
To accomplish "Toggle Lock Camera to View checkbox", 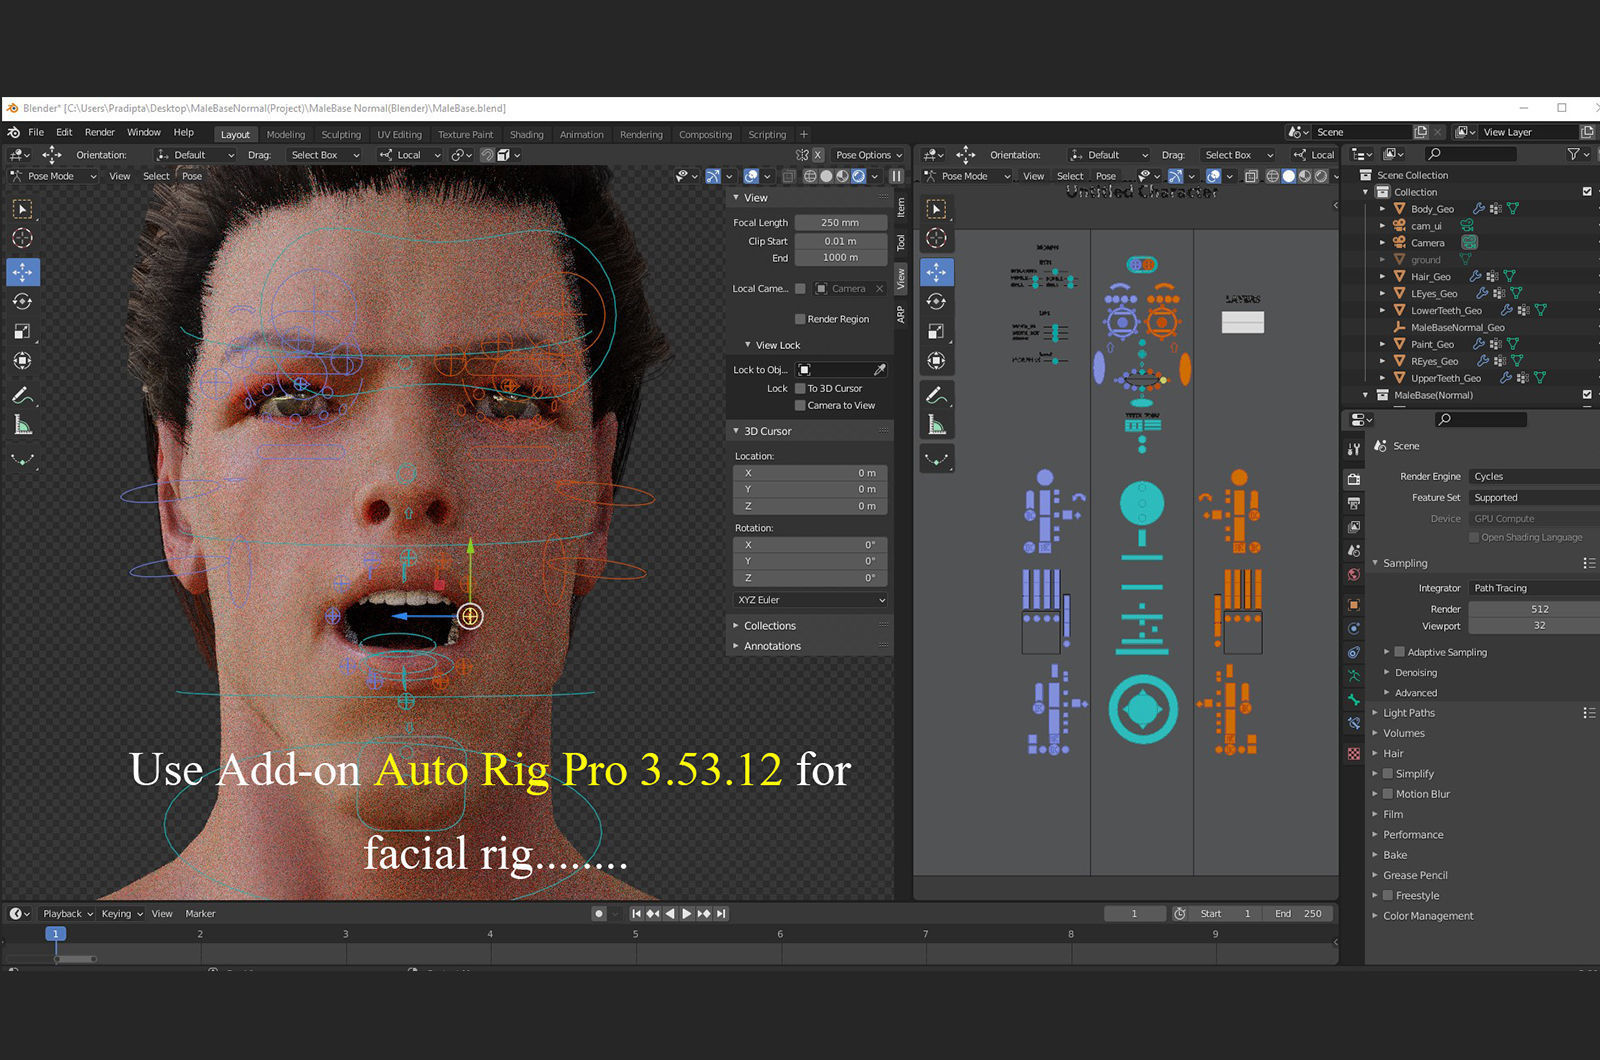I will pyautogui.click(x=800, y=405).
